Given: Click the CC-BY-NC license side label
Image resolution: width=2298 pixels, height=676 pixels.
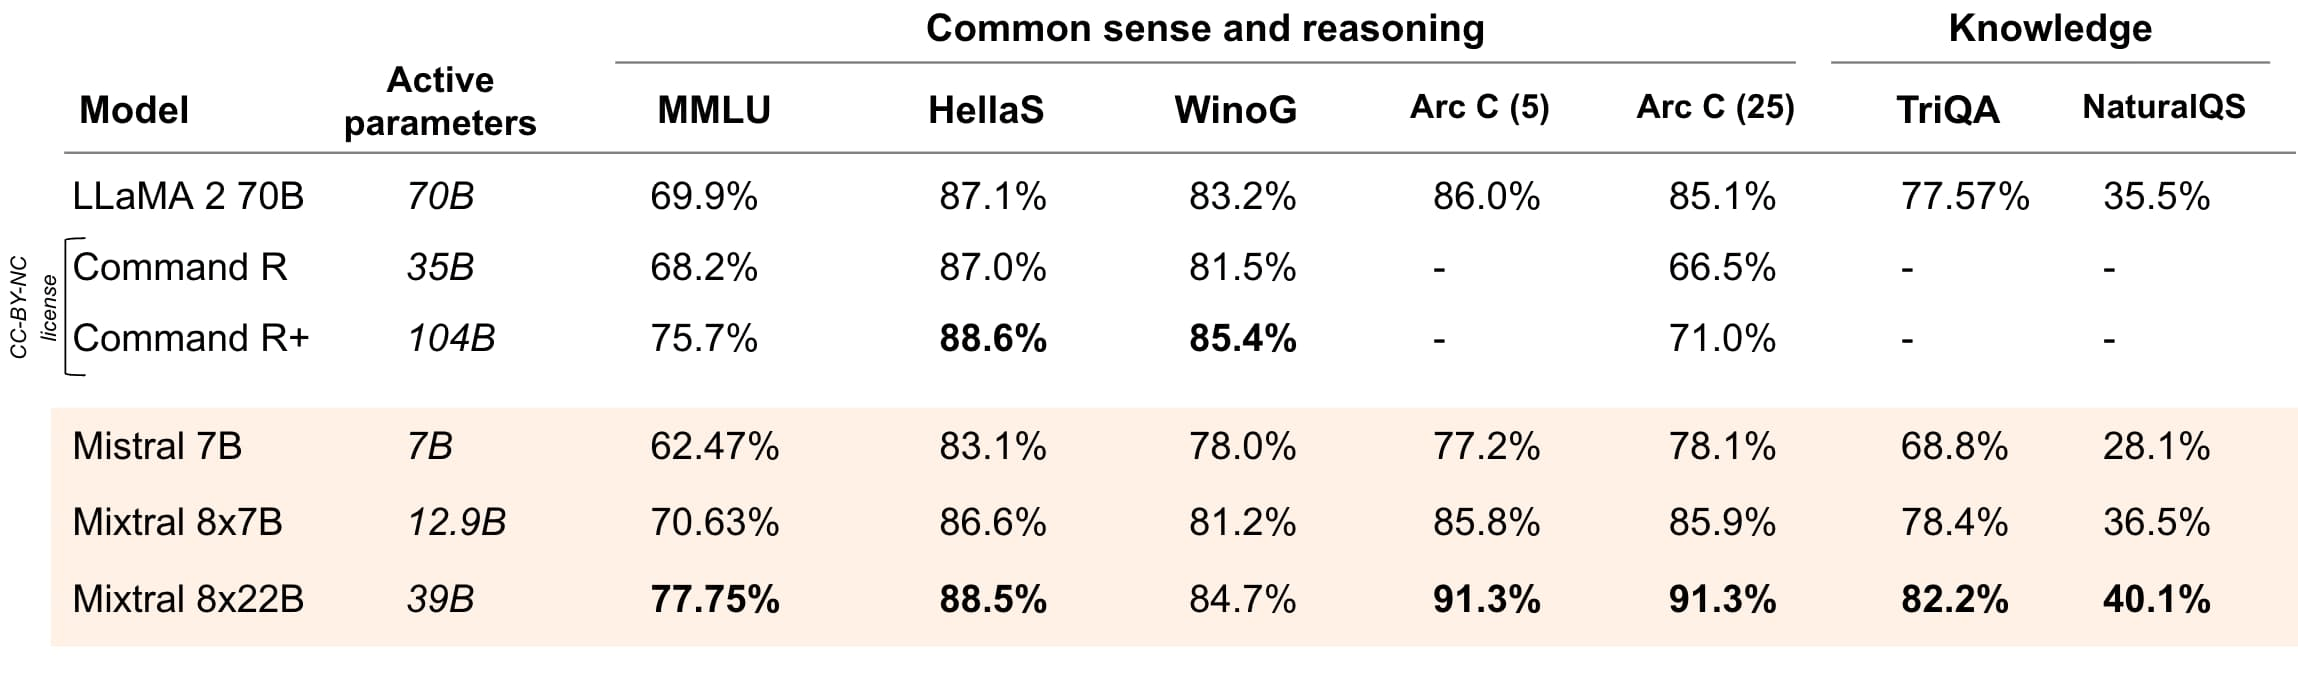Looking at the screenshot, I should [x=33, y=306].
